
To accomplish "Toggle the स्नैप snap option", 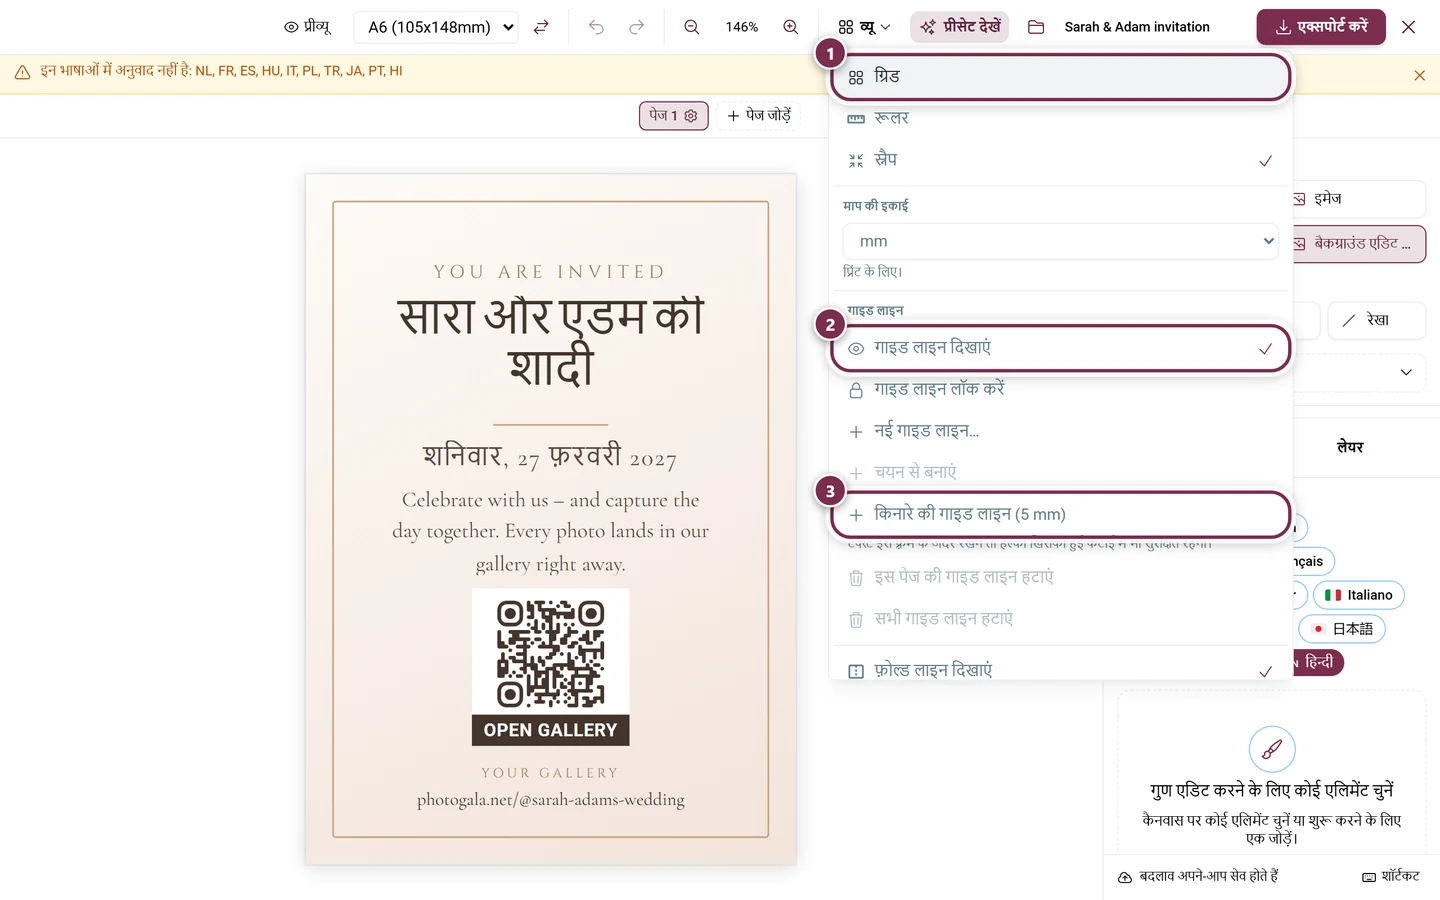I will click(x=1060, y=160).
